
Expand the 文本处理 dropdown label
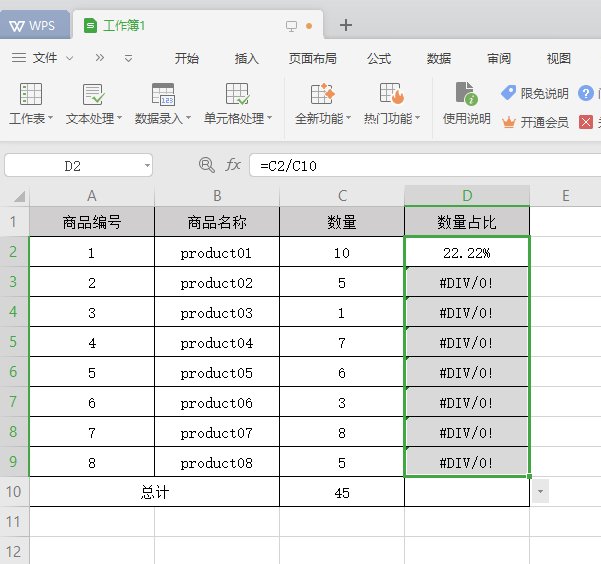tap(94, 118)
